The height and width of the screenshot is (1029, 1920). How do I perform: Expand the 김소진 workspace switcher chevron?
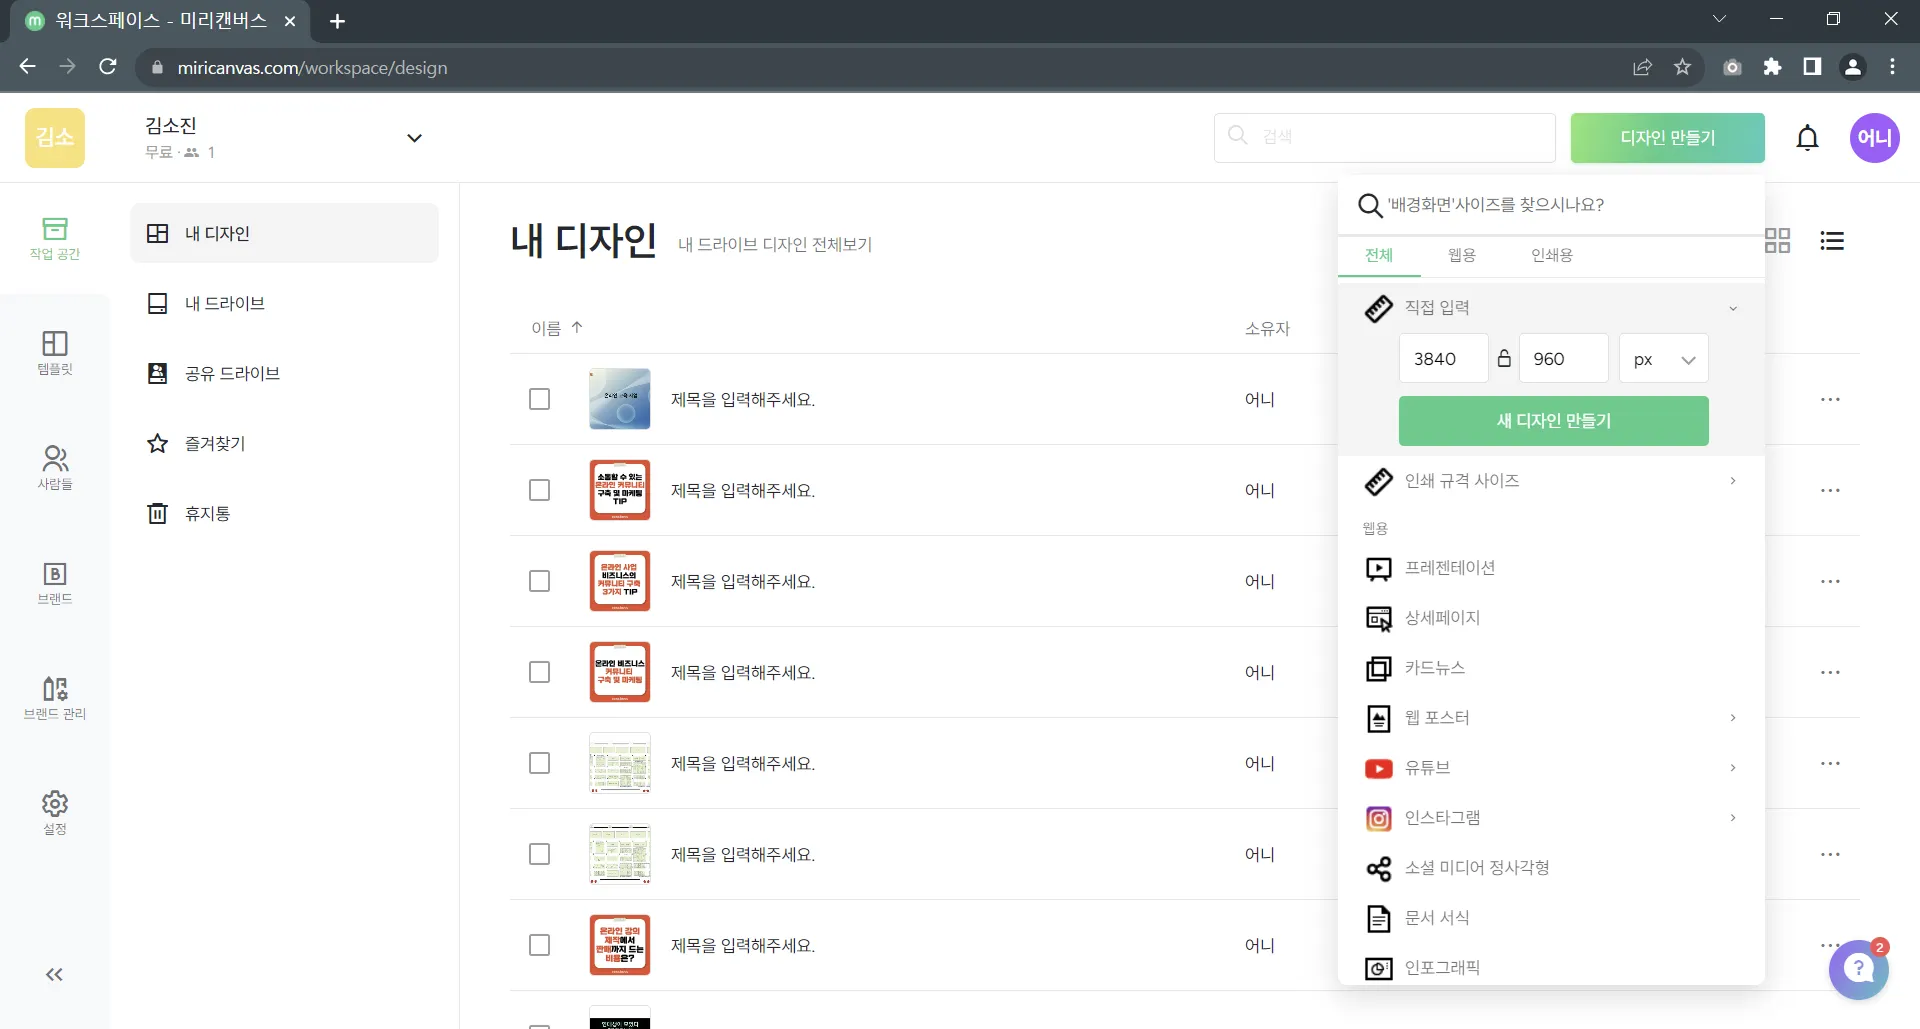click(414, 138)
